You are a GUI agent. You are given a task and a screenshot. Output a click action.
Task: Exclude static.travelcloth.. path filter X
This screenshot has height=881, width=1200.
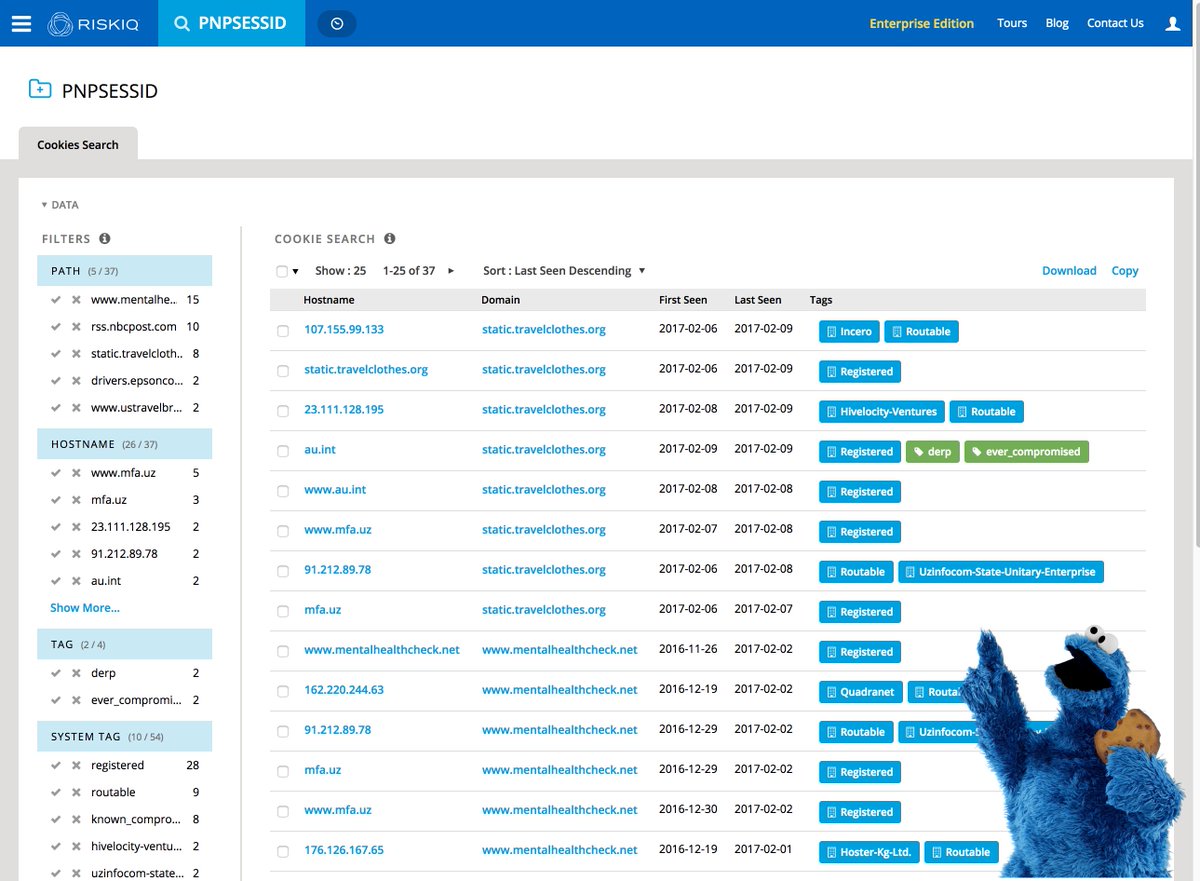[x=76, y=353]
